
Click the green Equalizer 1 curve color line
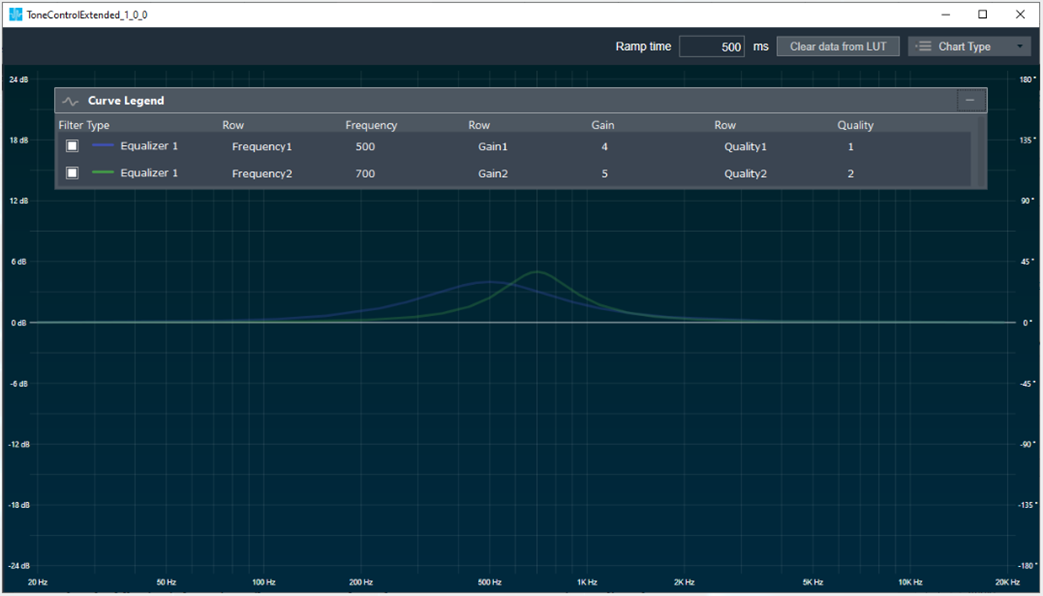(x=102, y=172)
